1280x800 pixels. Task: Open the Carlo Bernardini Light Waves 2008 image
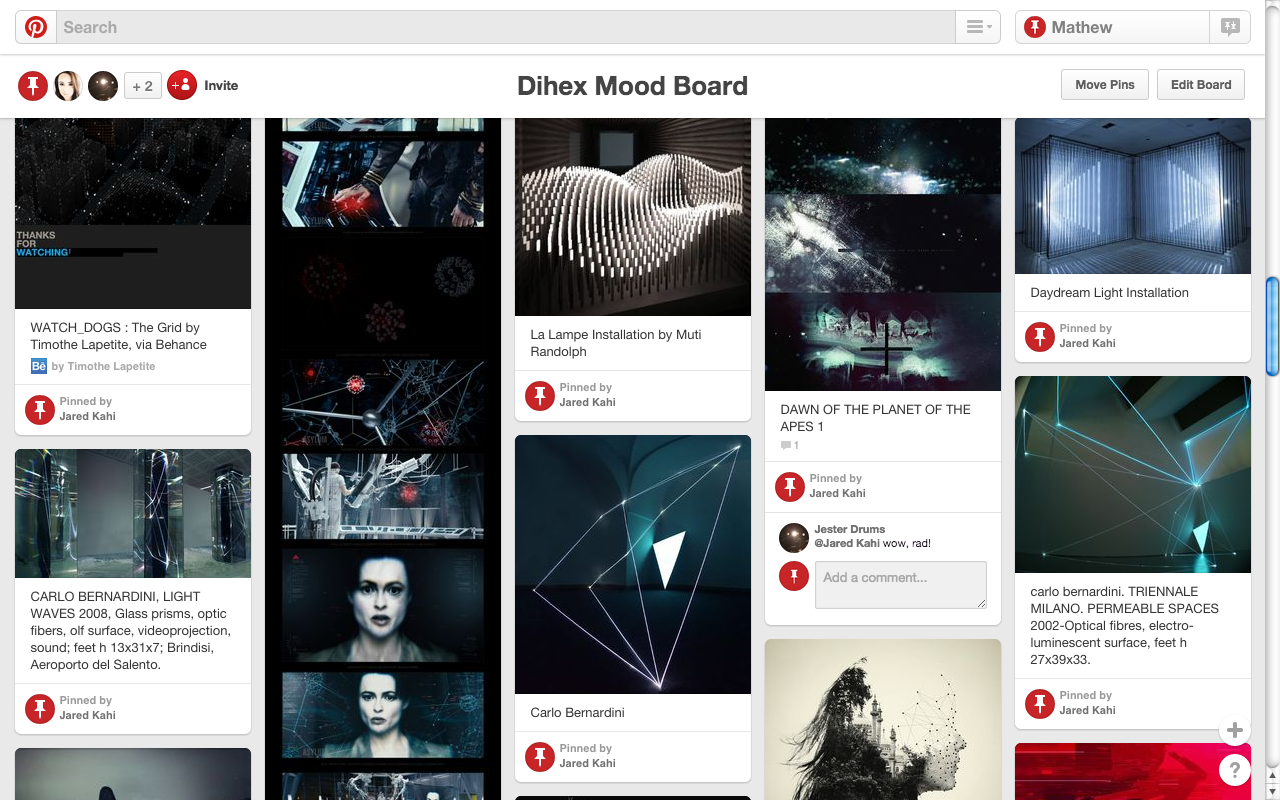pos(133,514)
